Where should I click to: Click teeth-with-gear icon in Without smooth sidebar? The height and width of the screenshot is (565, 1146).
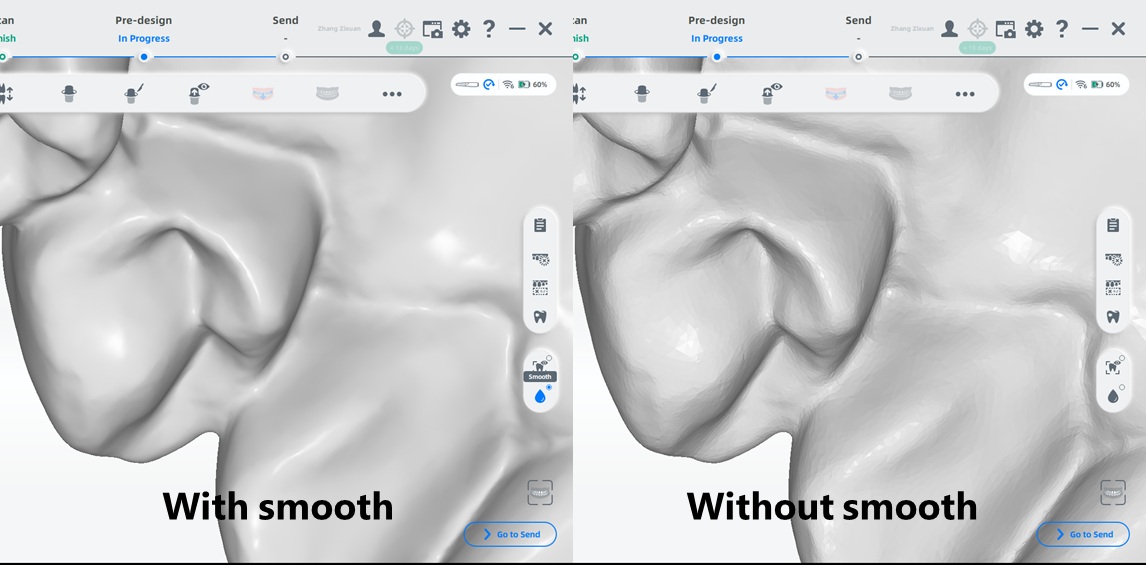tap(1113, 259)
